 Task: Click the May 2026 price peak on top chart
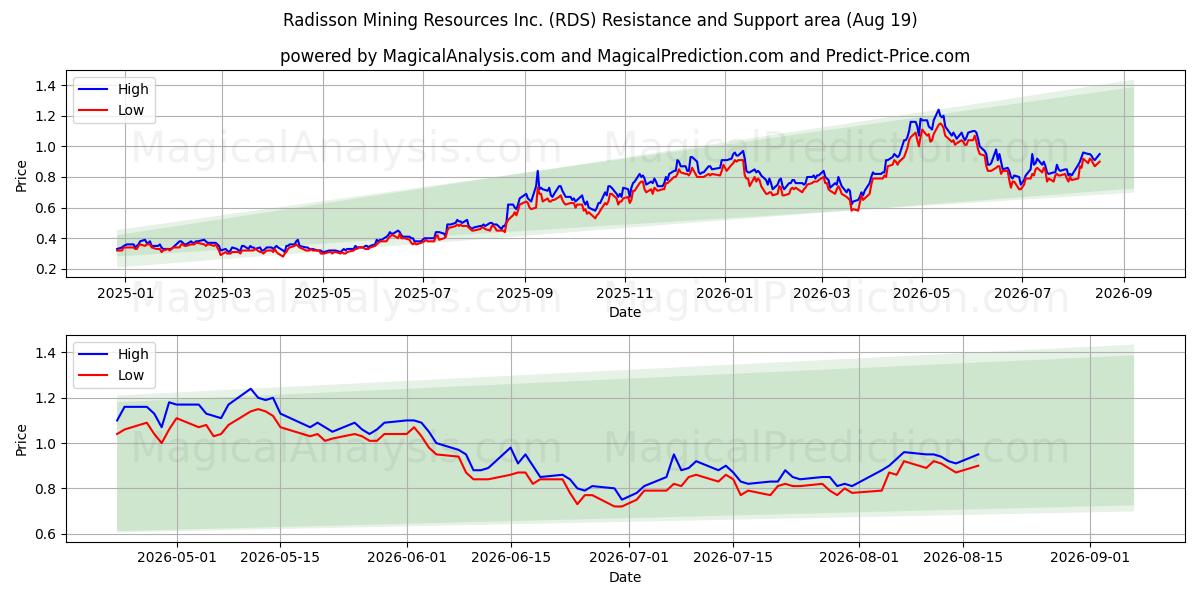point(938,110)
